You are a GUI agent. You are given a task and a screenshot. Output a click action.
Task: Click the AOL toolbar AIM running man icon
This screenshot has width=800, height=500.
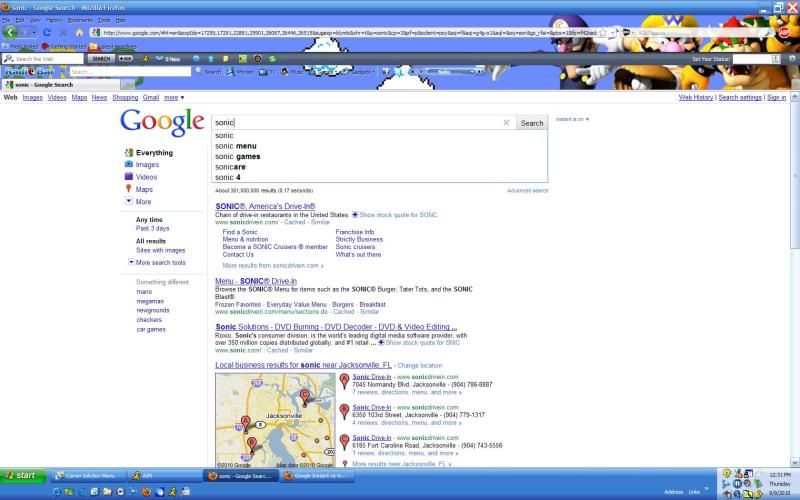click(145, 59)
